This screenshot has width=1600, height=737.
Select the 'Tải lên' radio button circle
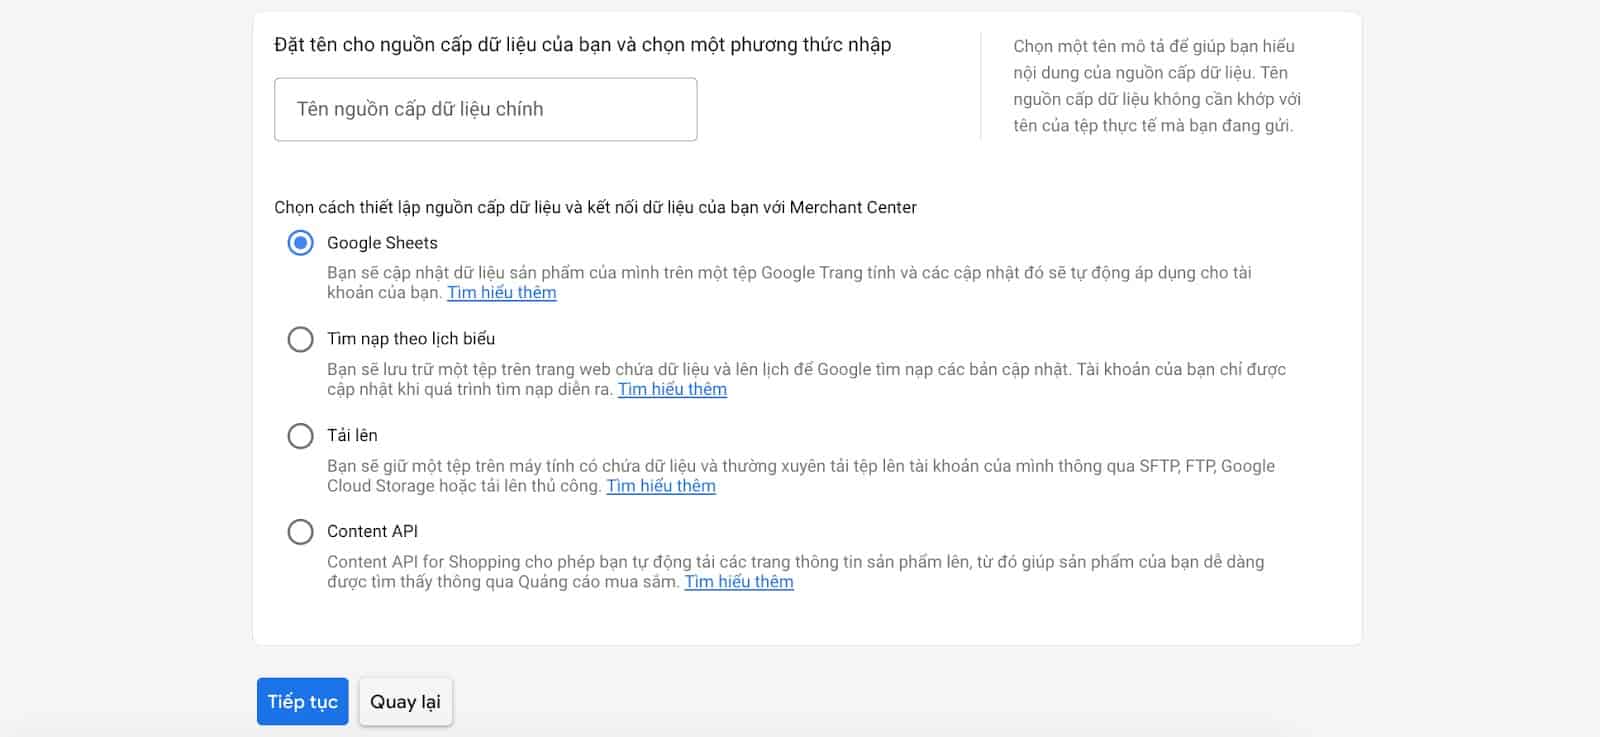click(300, 436)
